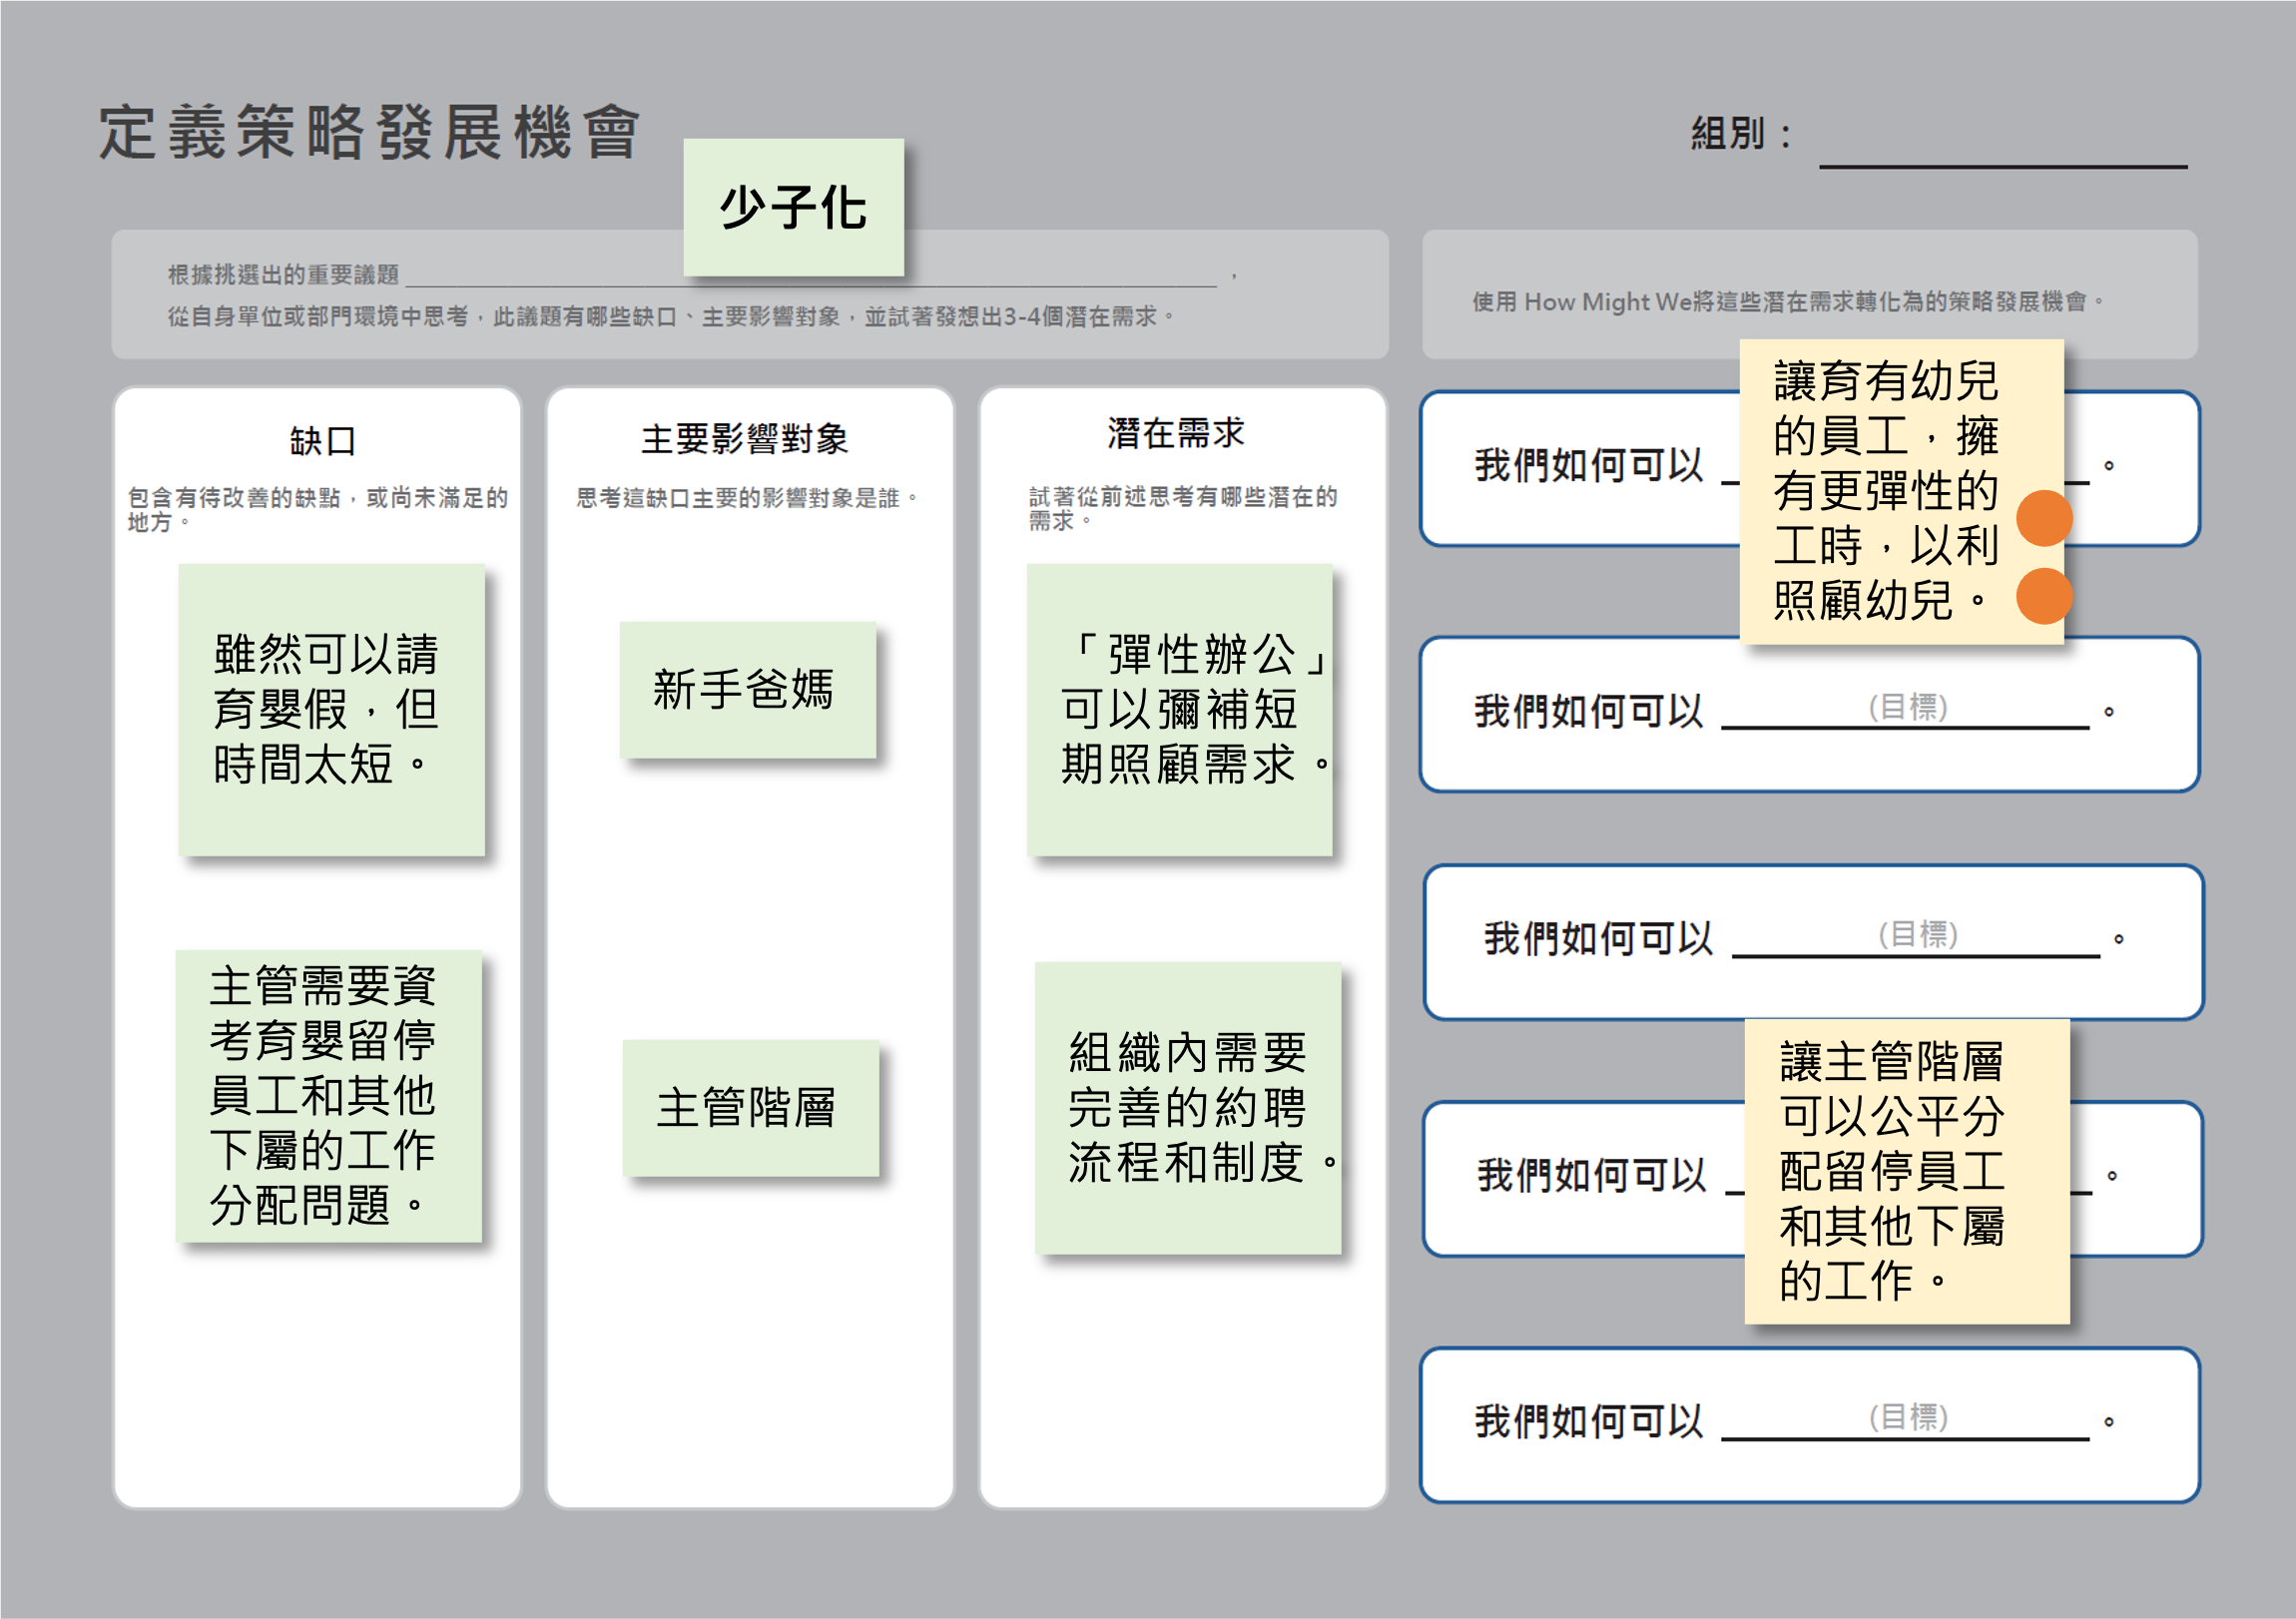
Task: Click the 定義策略發展機會 title
Action: [x=370, y=133]
